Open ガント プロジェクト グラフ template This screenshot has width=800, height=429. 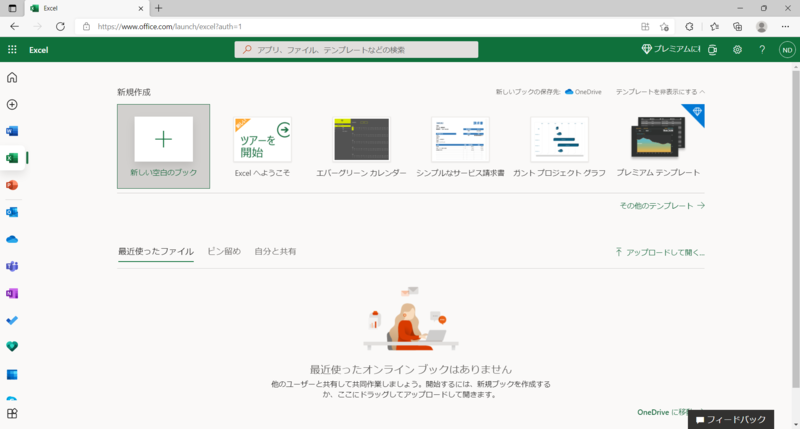(559, 147)
